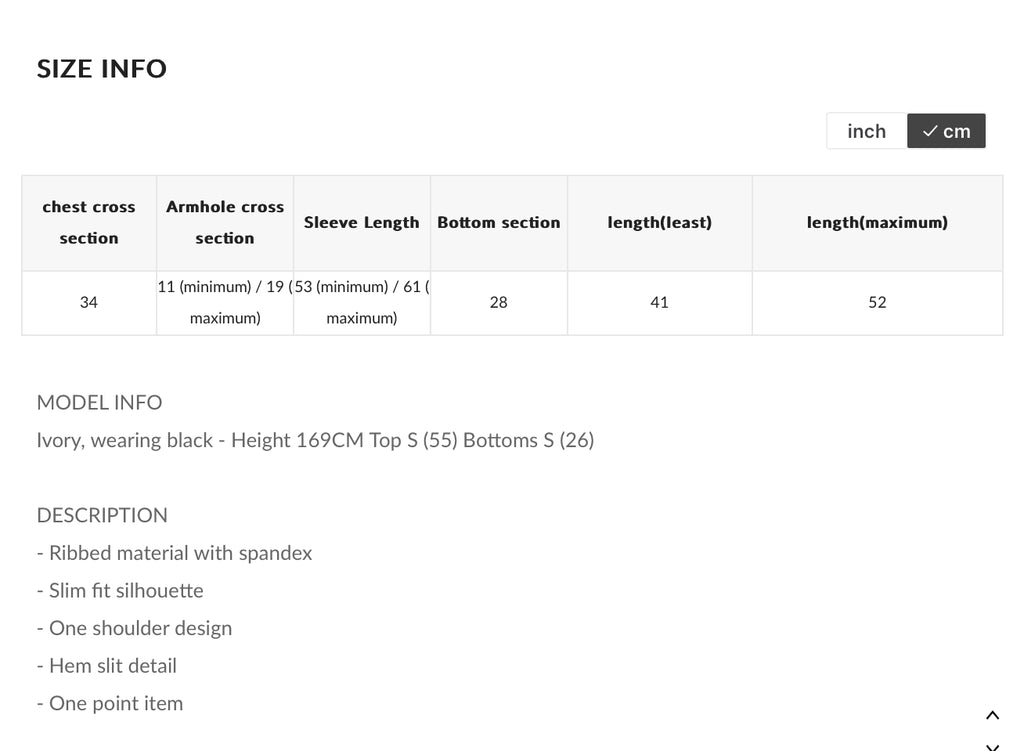Click the length least value 41
1024x751 pixels.
660,303
